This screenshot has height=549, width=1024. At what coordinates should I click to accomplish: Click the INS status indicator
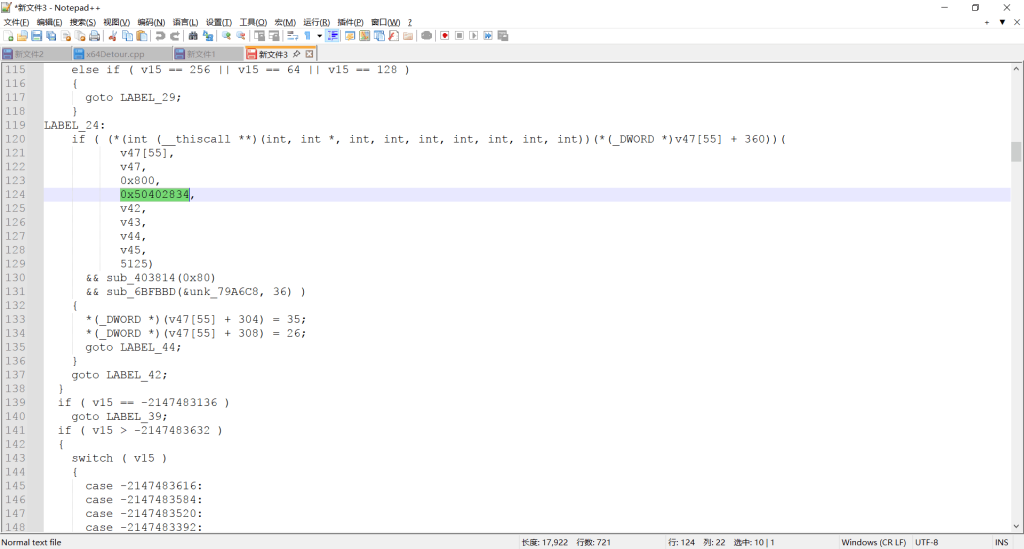(1001, 542)
